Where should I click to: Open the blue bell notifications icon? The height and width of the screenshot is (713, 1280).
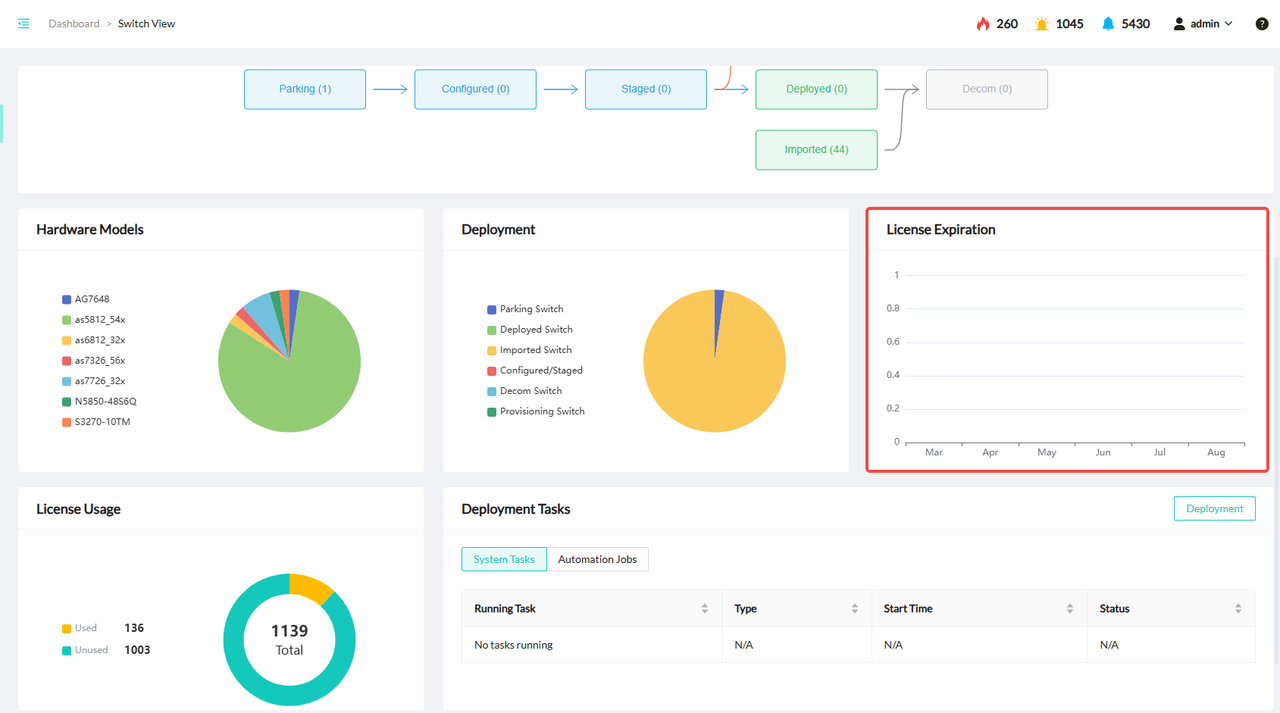pos(1108,24)
